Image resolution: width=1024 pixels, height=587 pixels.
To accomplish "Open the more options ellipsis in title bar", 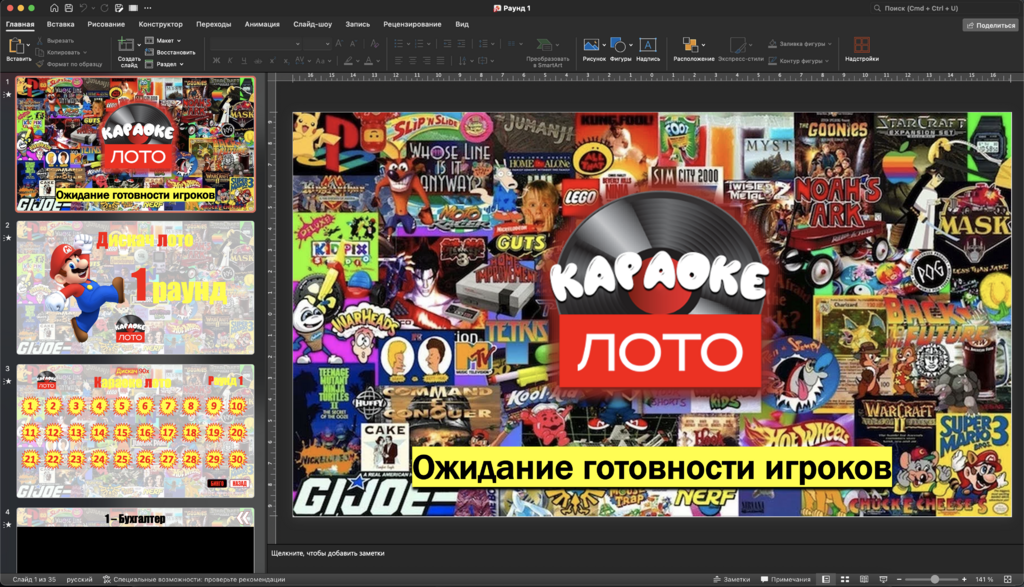I will pos(148,8).
